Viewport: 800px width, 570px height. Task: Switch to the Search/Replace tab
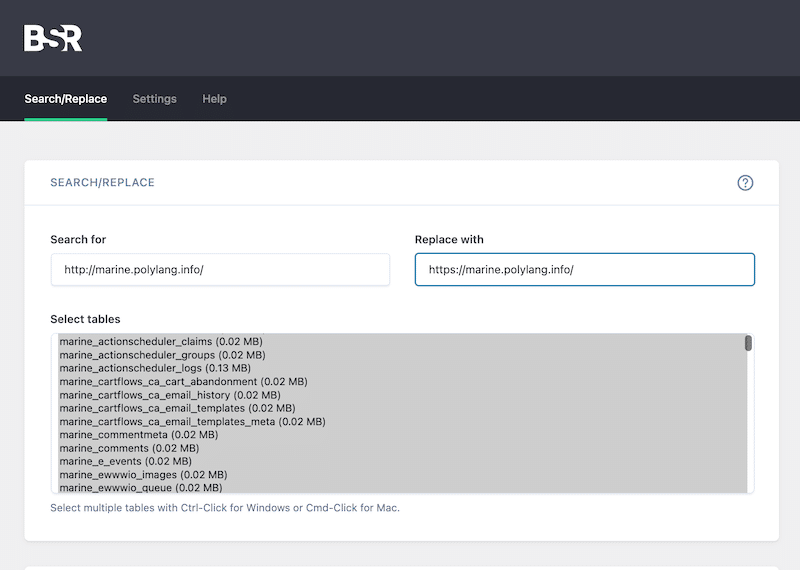(66, 99)
